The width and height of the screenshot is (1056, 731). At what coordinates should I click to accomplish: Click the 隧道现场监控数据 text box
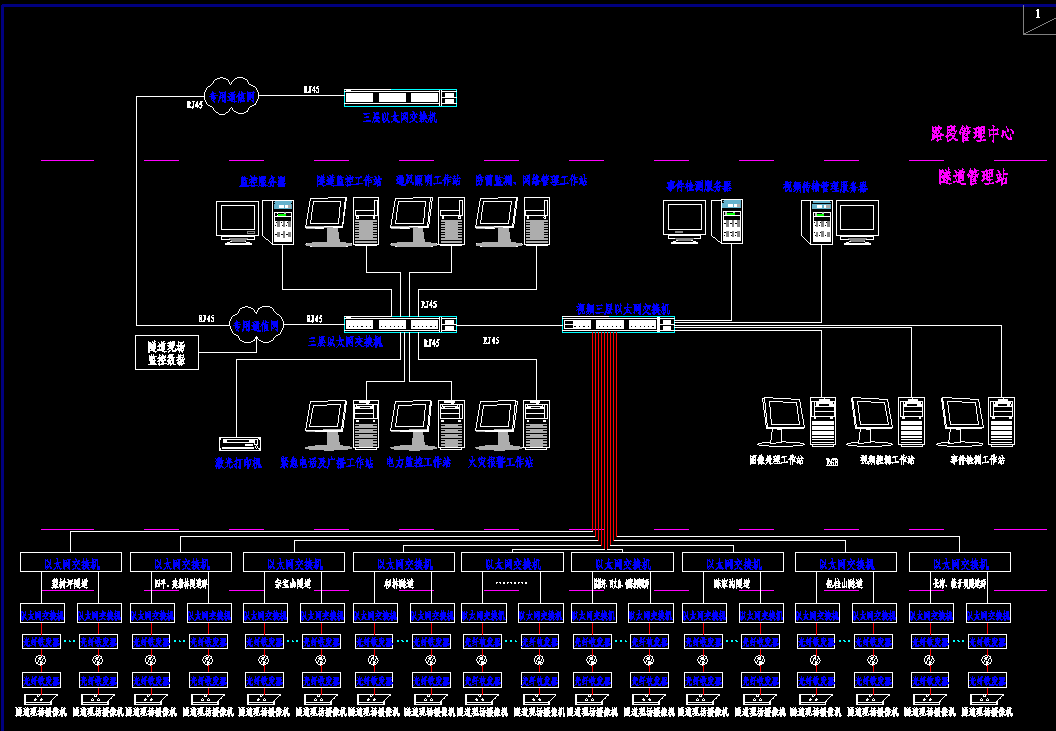tap(167, 352)
